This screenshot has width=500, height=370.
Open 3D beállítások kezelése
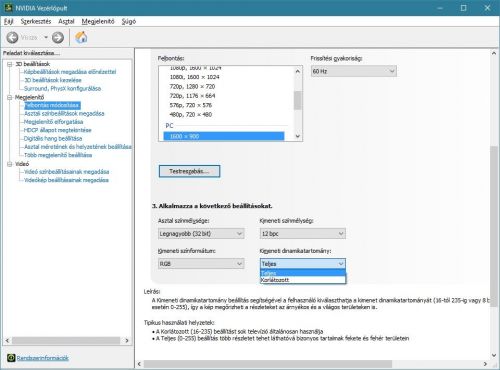53,80
